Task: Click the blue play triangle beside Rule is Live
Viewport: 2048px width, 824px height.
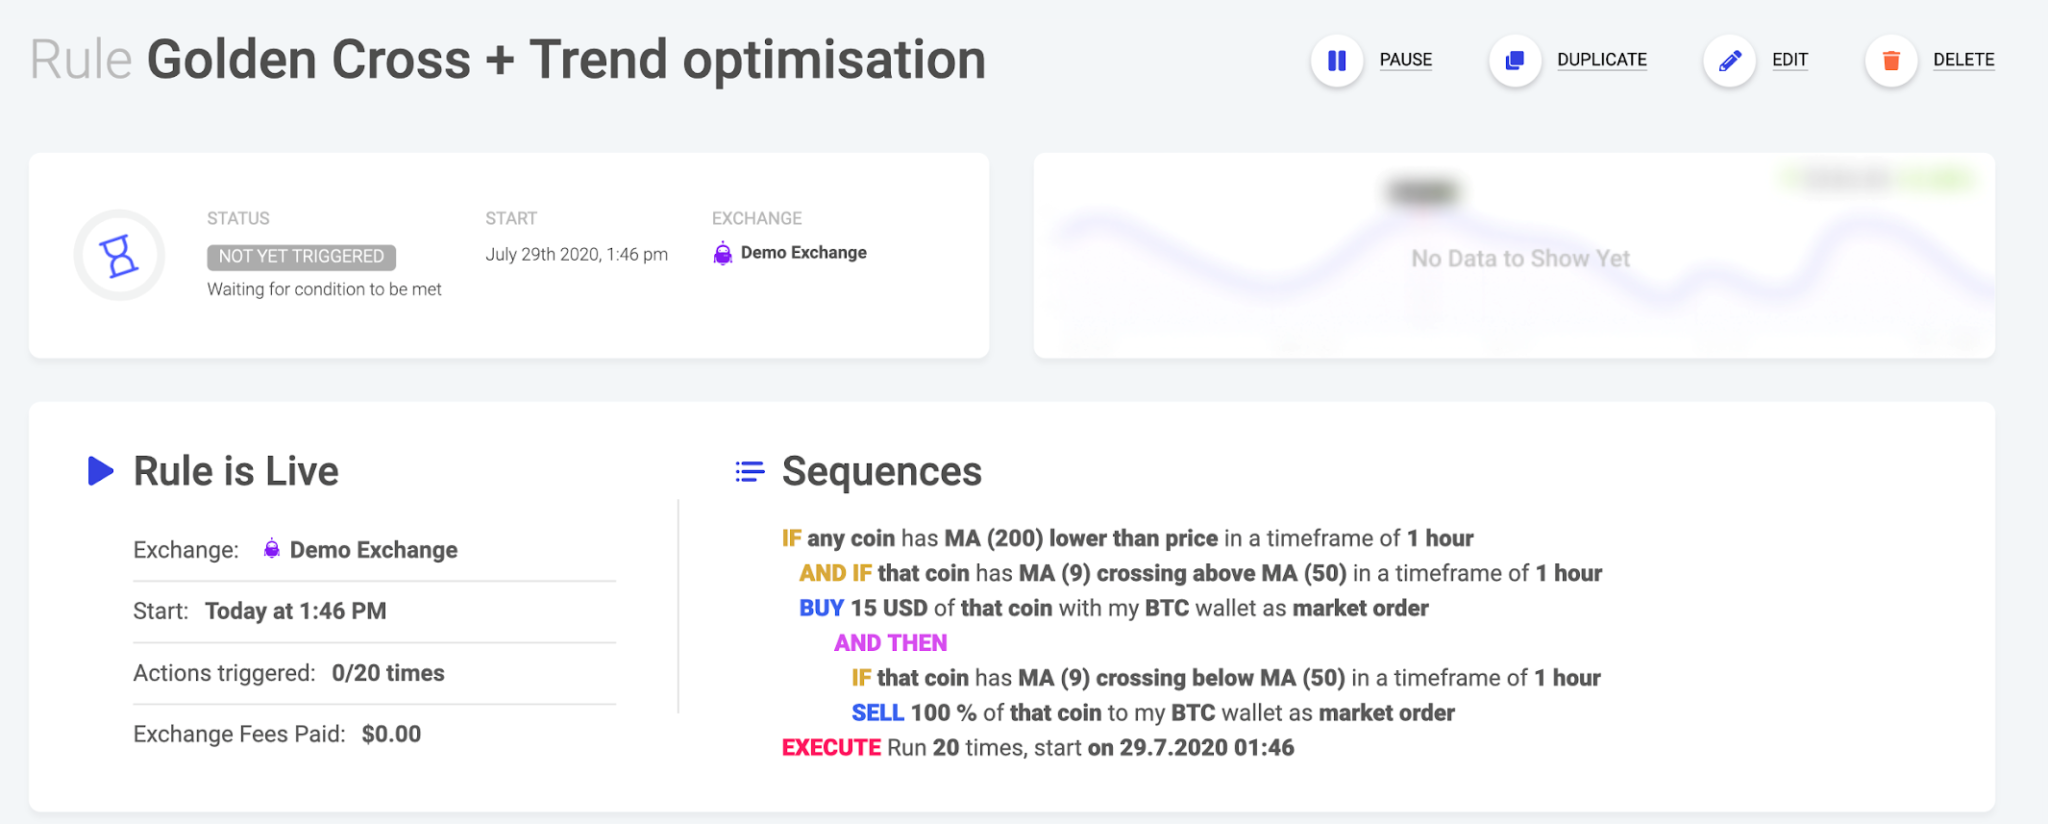Action: tap(99, 472)
